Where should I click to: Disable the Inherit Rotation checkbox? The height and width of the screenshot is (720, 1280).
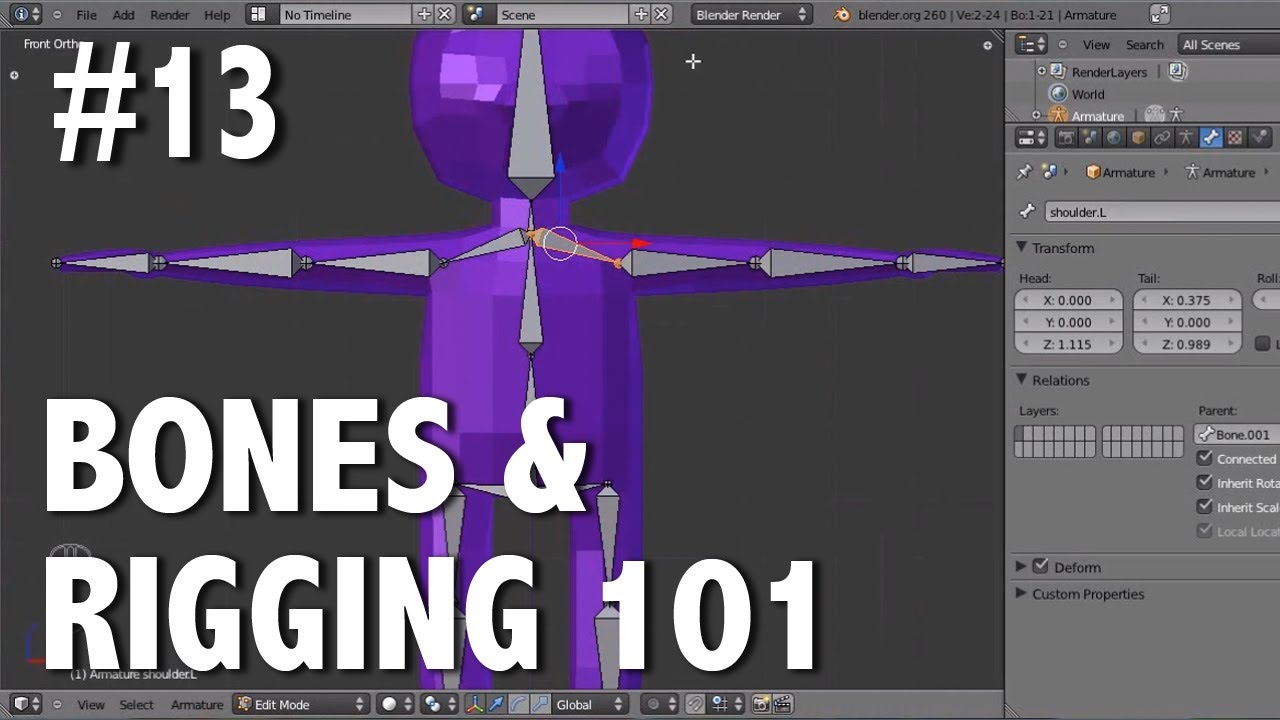[1206, 481]
